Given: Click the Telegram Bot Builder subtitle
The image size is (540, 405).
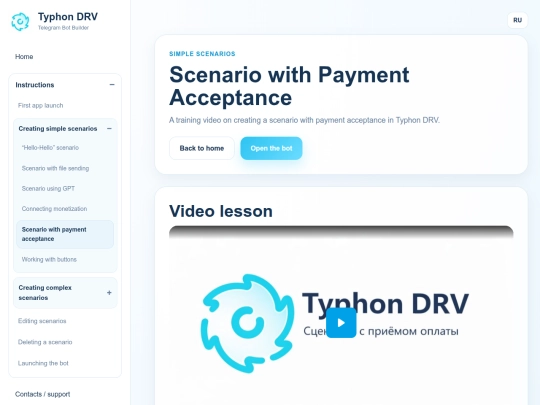Looking at the screenshot, I should pyautogui.click(x=63, y=28).
